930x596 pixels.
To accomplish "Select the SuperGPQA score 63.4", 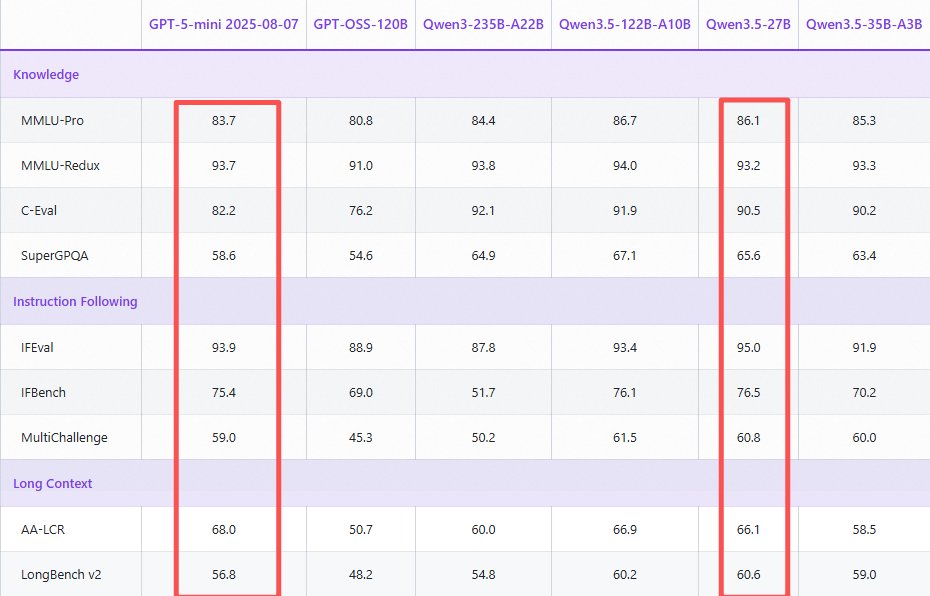I will click(x=864, y=256).
